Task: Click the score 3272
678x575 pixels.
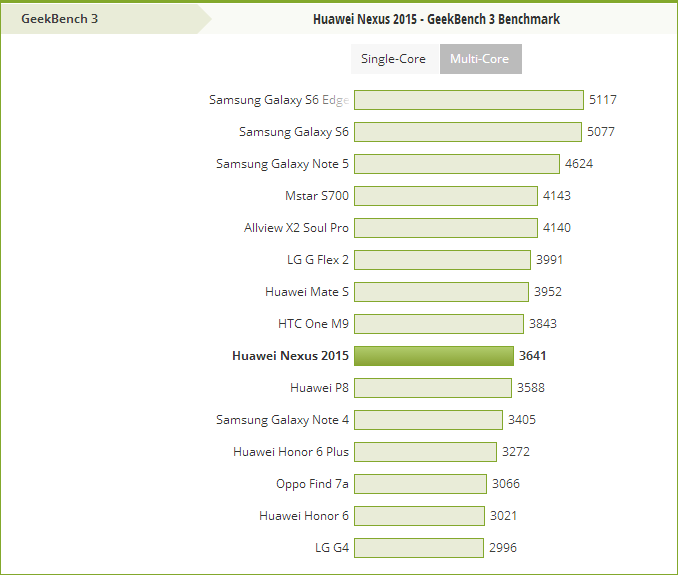Action: pyautogui.click(x=516, y=452)
